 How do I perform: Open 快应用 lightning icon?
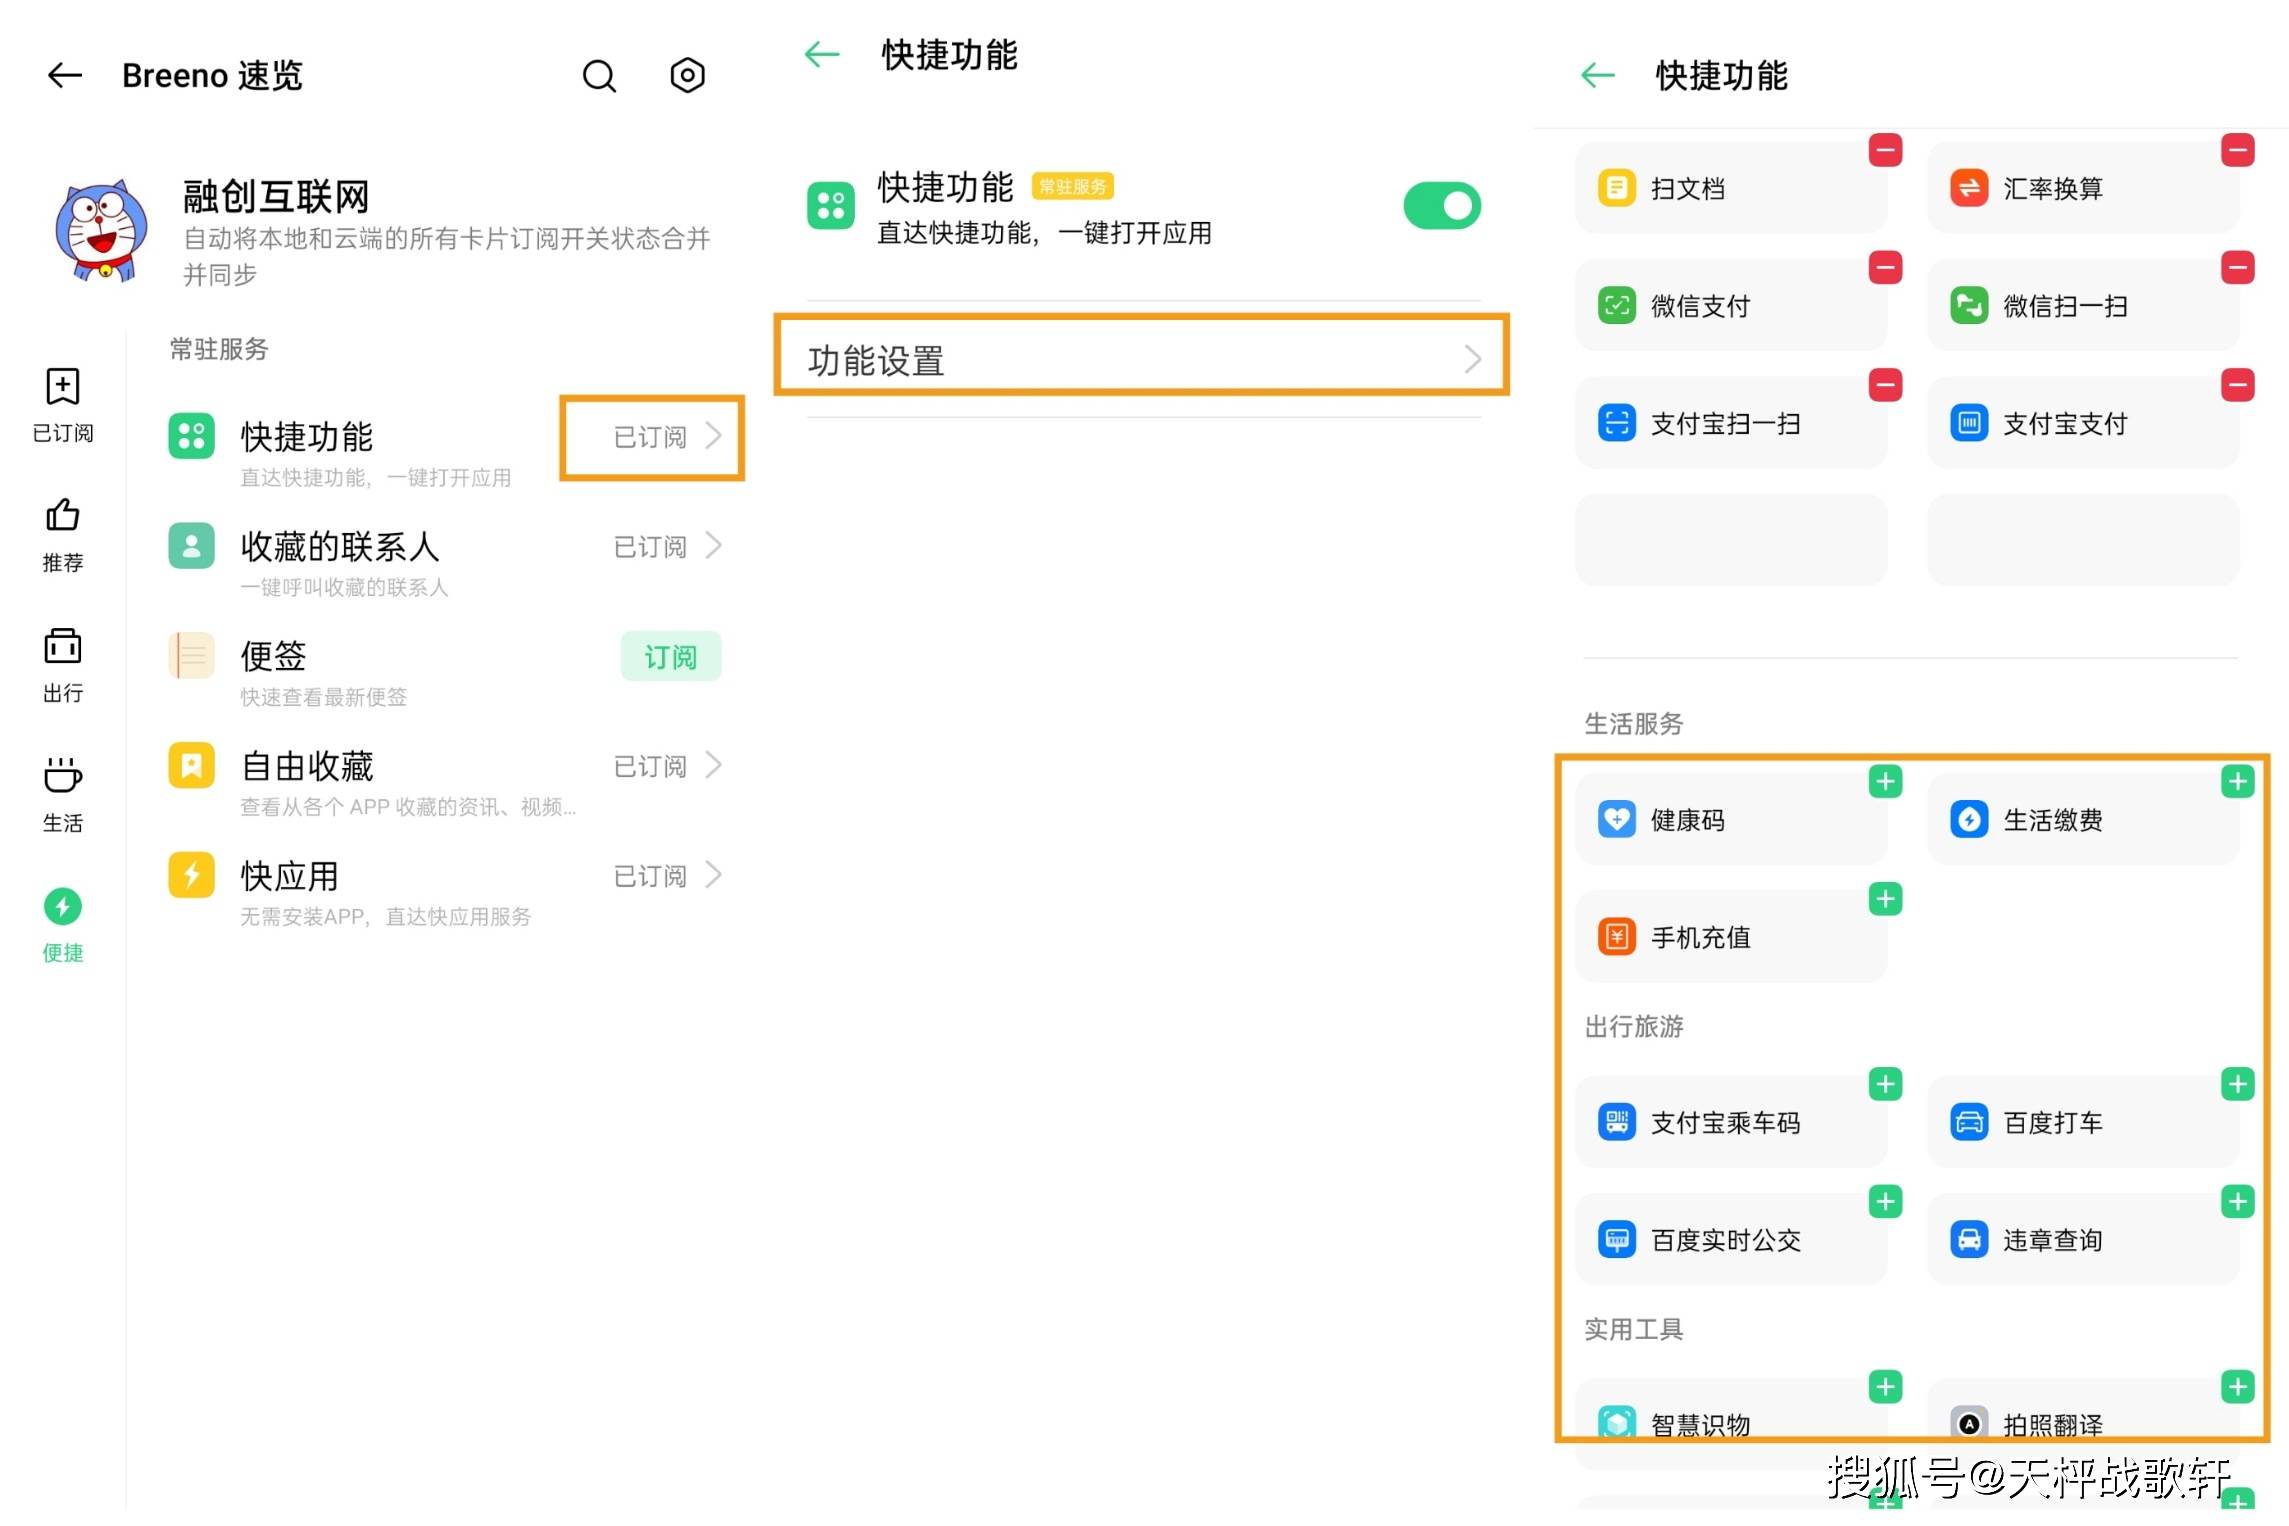(x=191, y=876)
